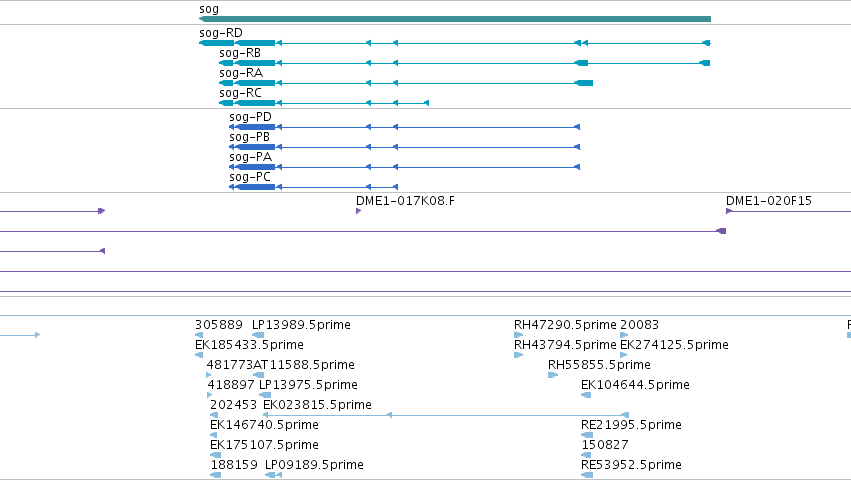The image size is (851, 480).
Task: Select the sog-RB transcript label
Action: point(240,53)
